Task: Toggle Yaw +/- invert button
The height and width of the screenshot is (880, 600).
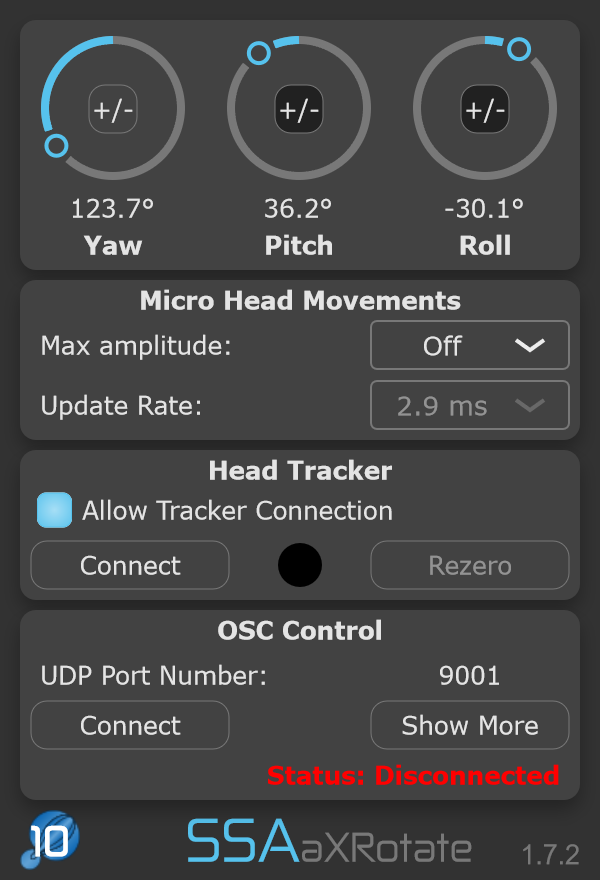Action: click(113, 109)
